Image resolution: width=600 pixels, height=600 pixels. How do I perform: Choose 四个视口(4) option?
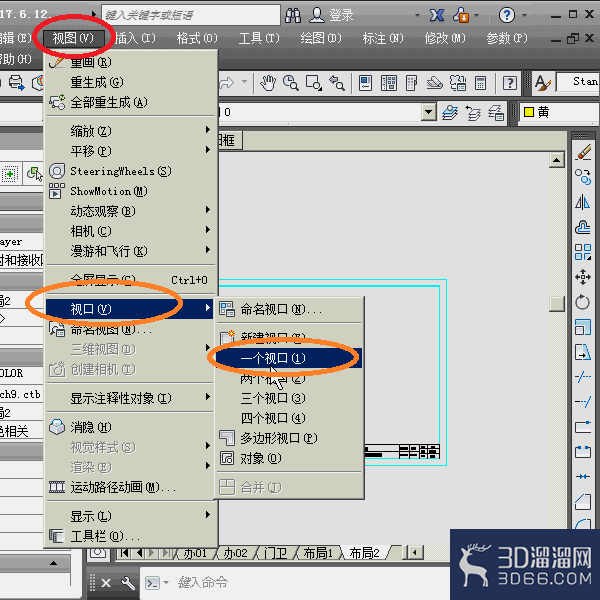[x=289, y=418]
